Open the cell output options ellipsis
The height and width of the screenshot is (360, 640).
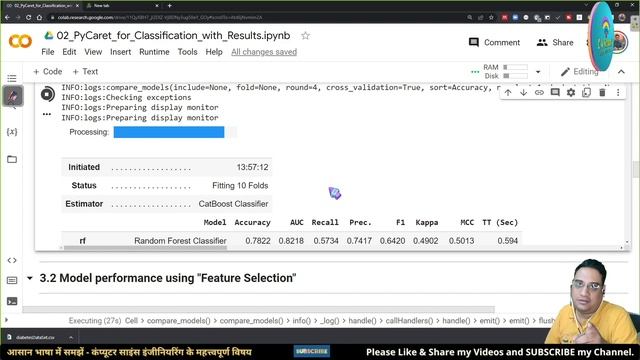click(47, 114)
